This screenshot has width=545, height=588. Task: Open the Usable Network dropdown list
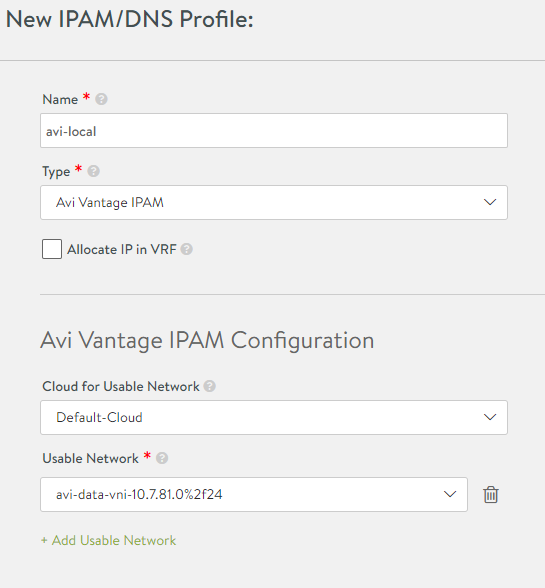(254, 494)
